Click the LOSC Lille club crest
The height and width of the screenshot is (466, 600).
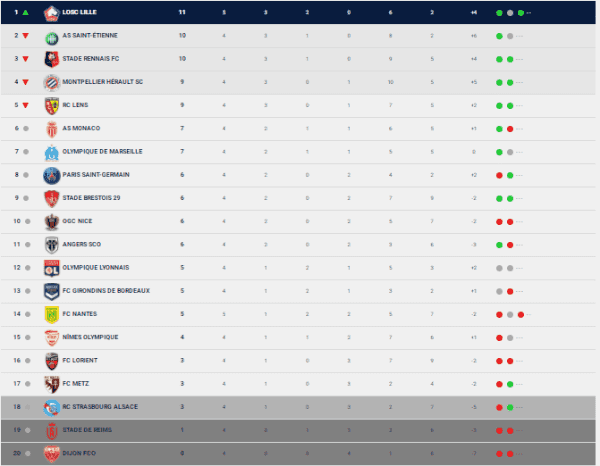pos(52,13)
